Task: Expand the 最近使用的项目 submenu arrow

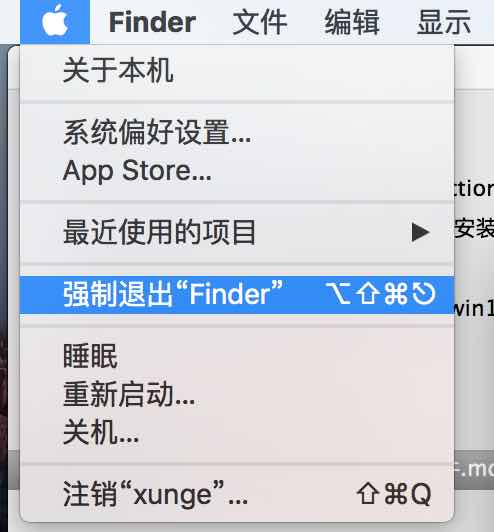Action: pyautogui.click(x=421, y=232)
